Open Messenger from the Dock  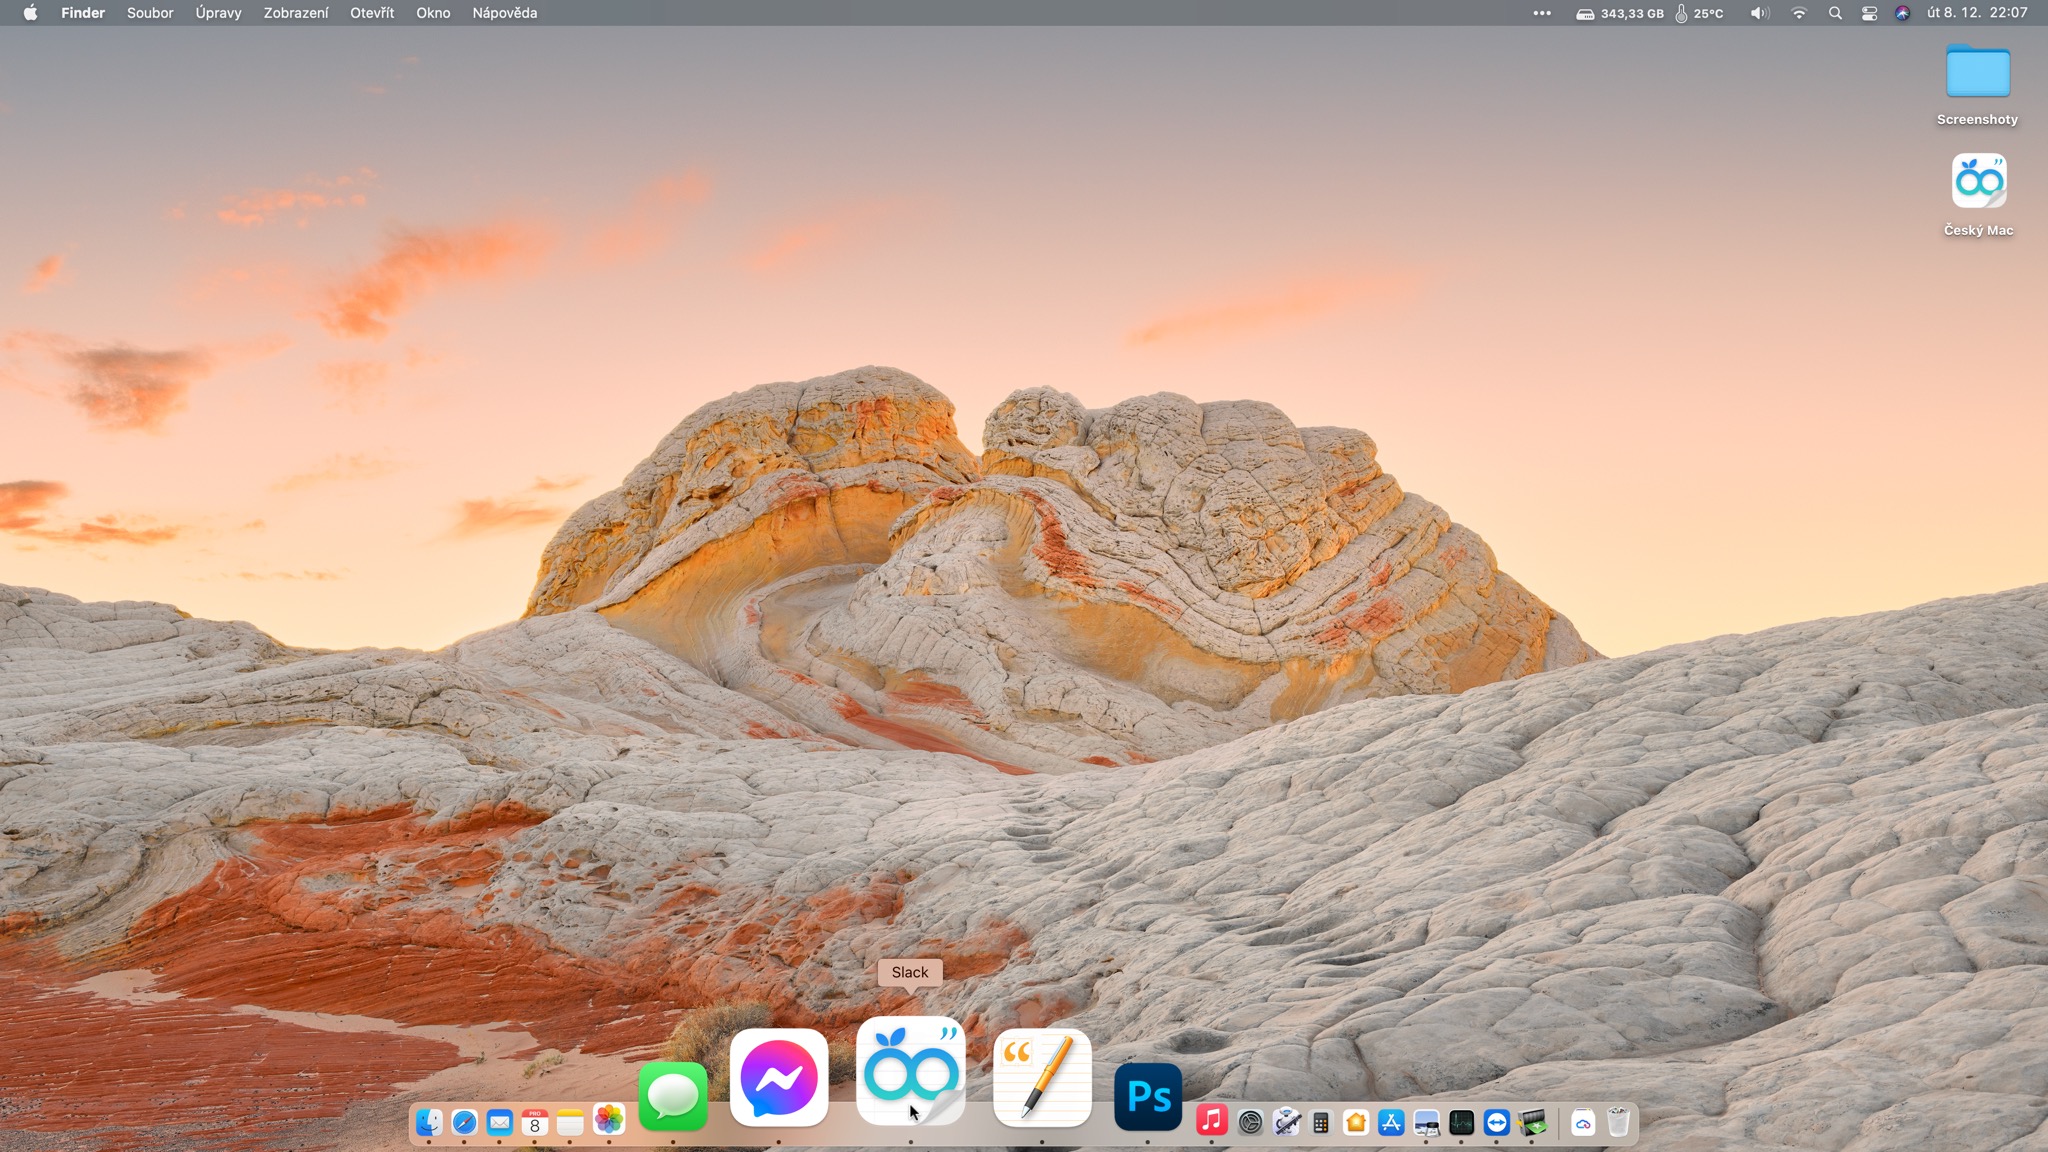(779, 1078)
